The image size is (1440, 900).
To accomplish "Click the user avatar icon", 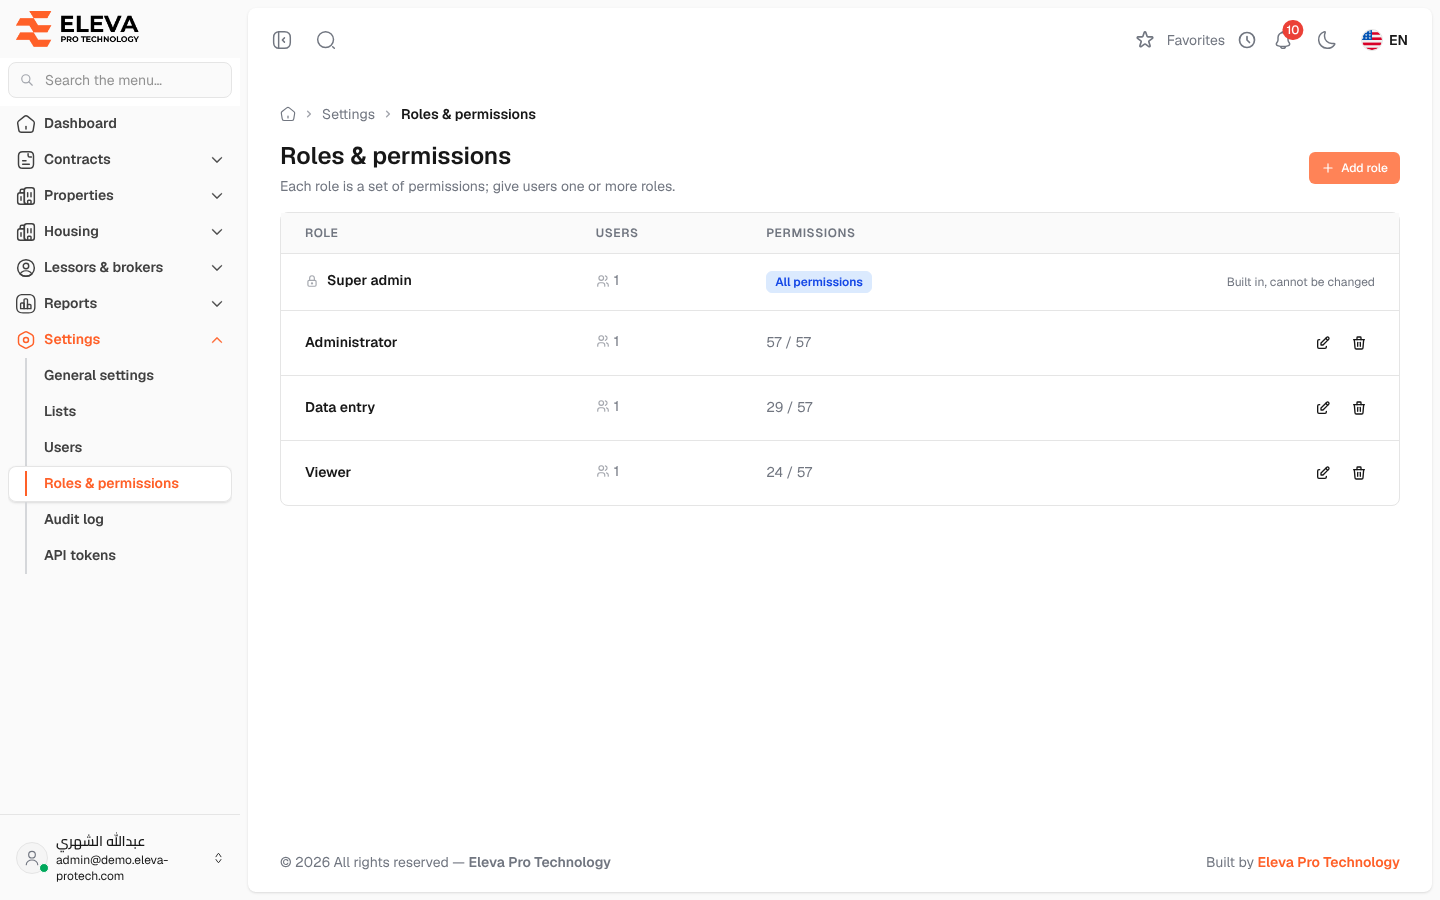I will point(32,858).
